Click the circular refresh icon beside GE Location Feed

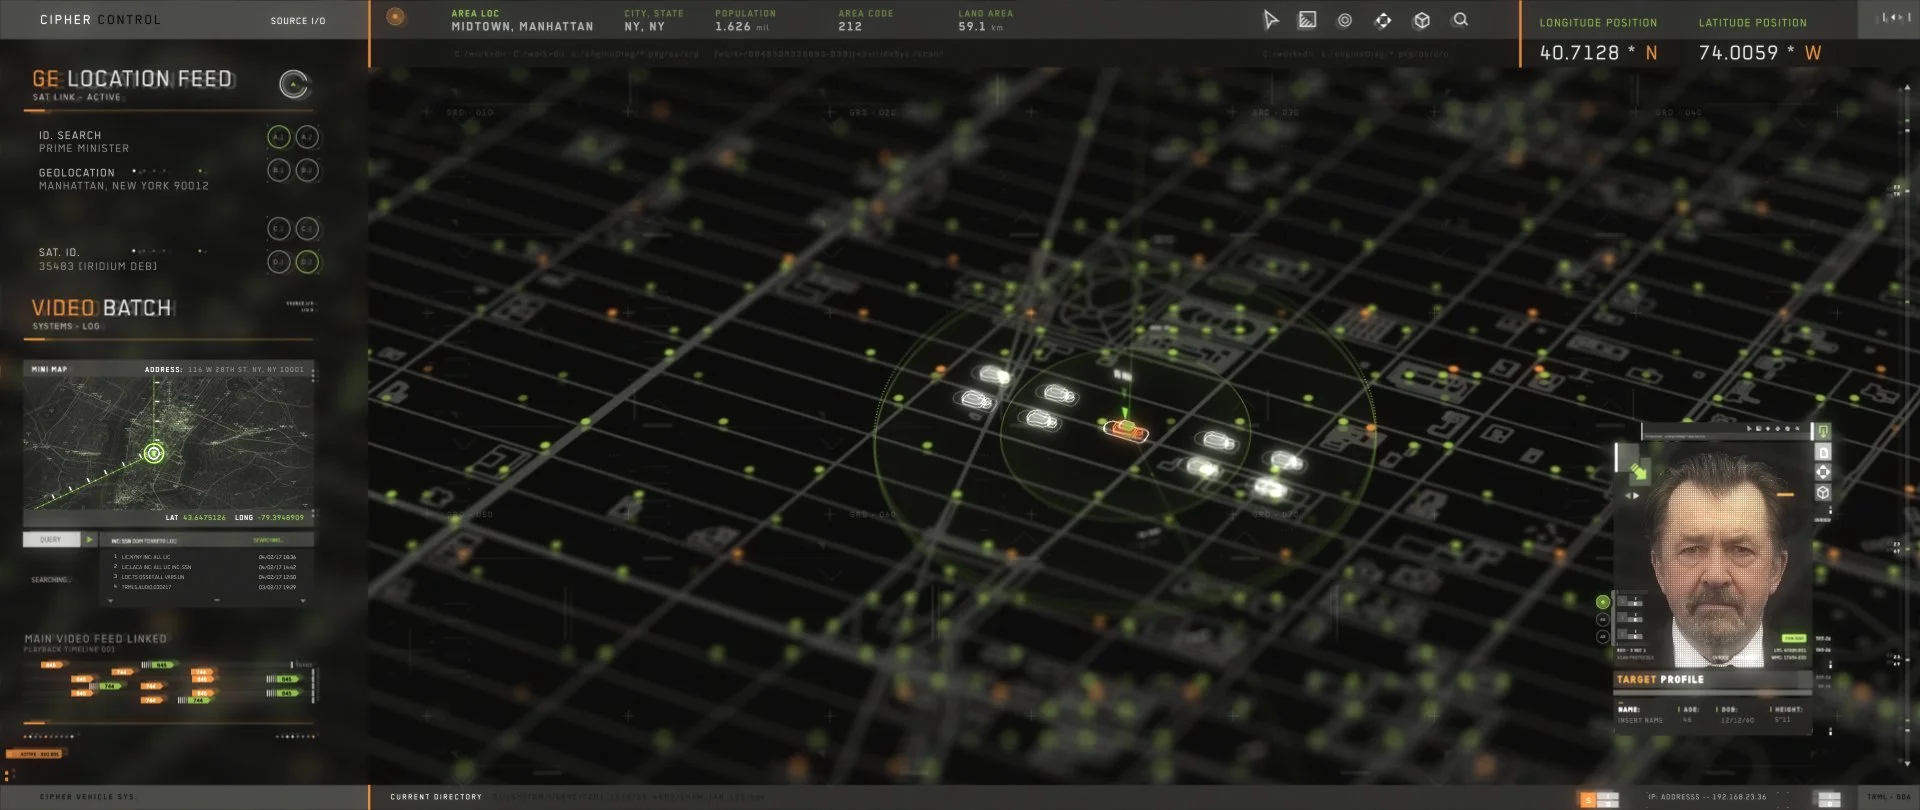[x=294, y=85]
